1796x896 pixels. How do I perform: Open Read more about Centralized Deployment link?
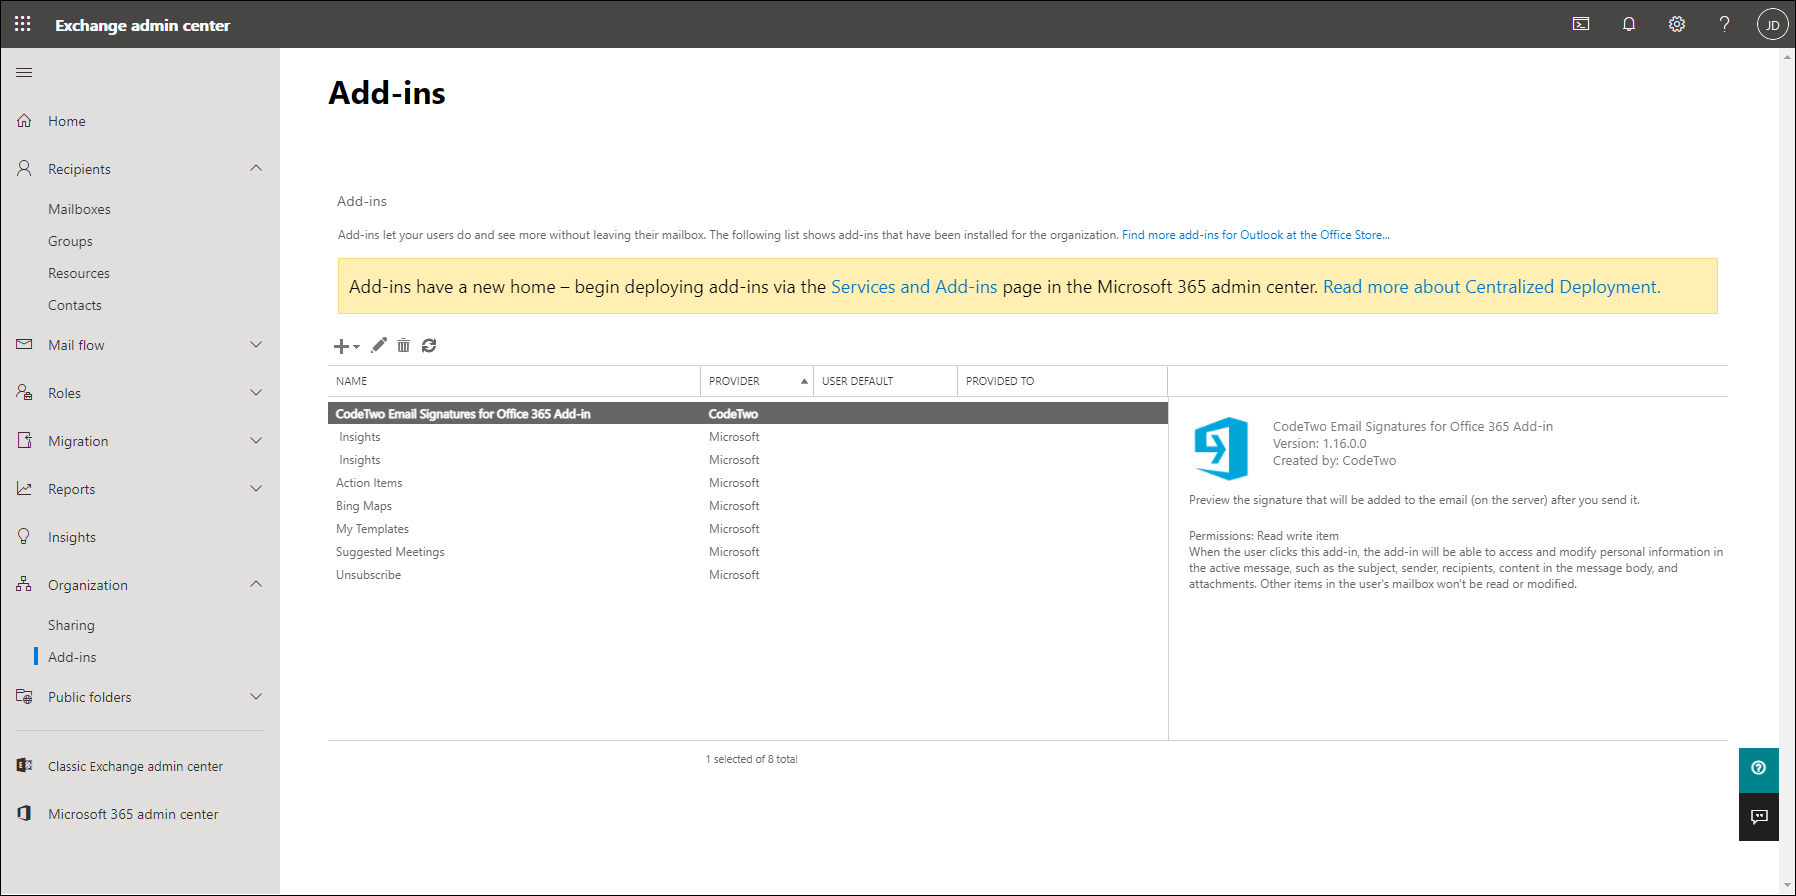1491,287
